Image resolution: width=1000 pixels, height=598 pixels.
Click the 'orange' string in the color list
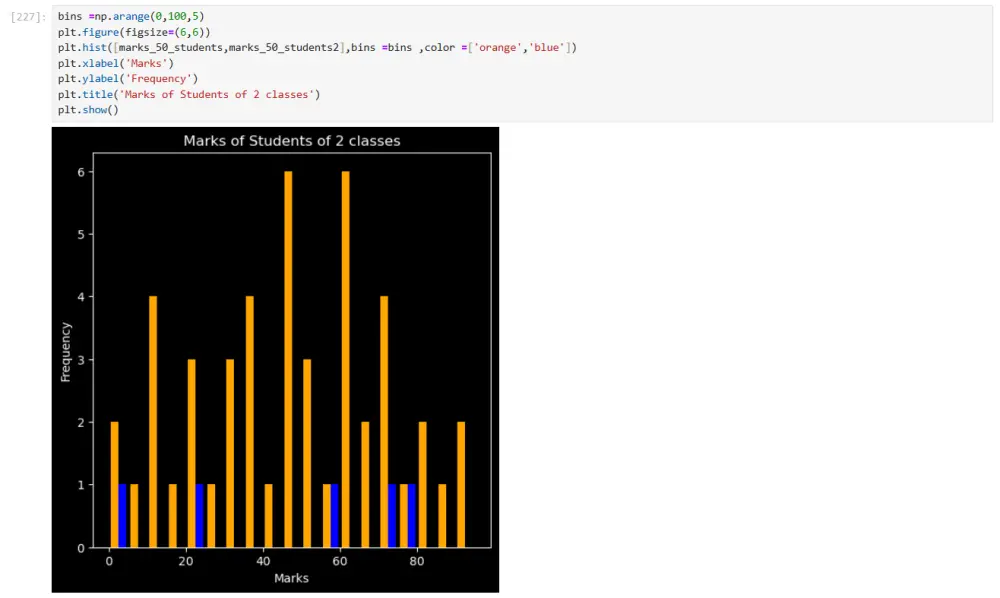tap(497, 47)
